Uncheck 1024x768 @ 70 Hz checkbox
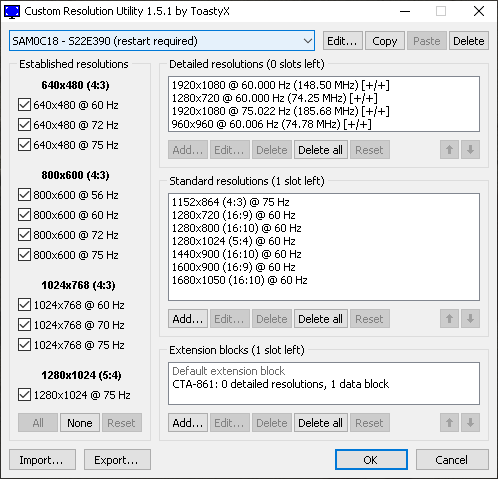The height and width of the screenshot is (479, 498). pyautogui.click(x=24, y=325)
